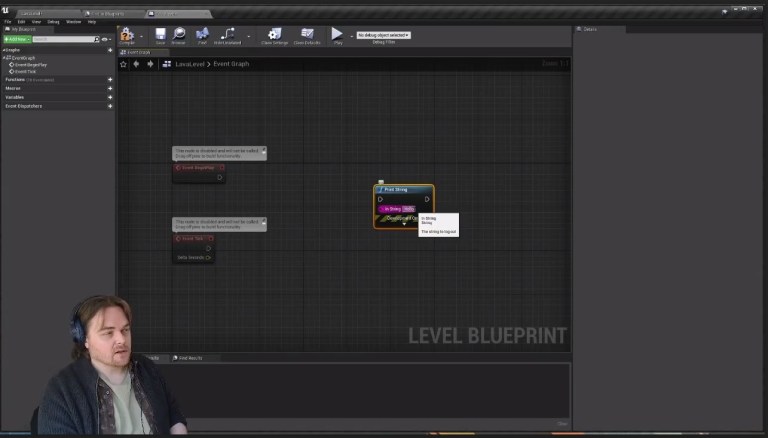
Task: Select Event BeginPlay in the My Blueprint tree
Action: [30, 65]
